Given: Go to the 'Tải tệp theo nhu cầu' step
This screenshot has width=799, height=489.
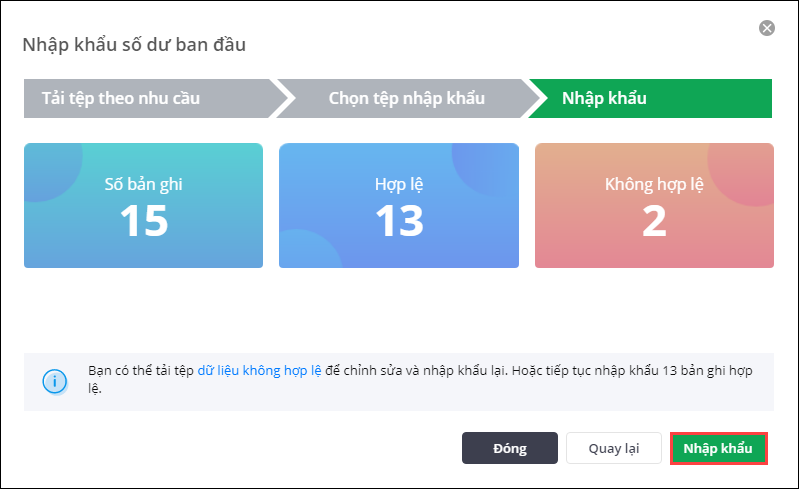Looking at the screenshot, I should (121, 99).
